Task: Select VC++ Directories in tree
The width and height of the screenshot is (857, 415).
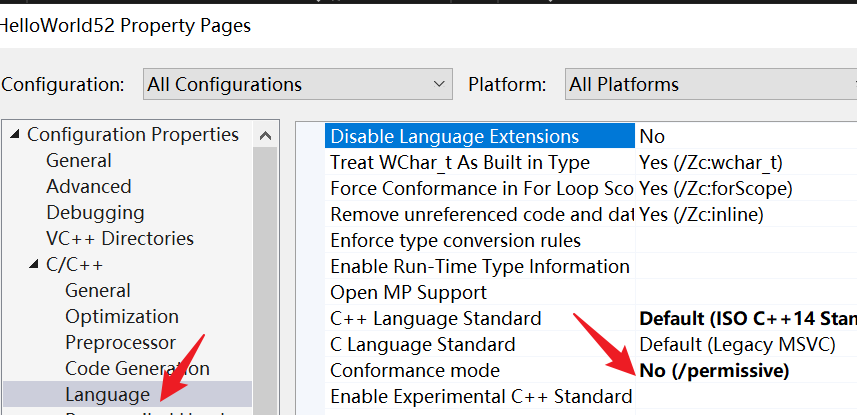Action: pos(119,239)
